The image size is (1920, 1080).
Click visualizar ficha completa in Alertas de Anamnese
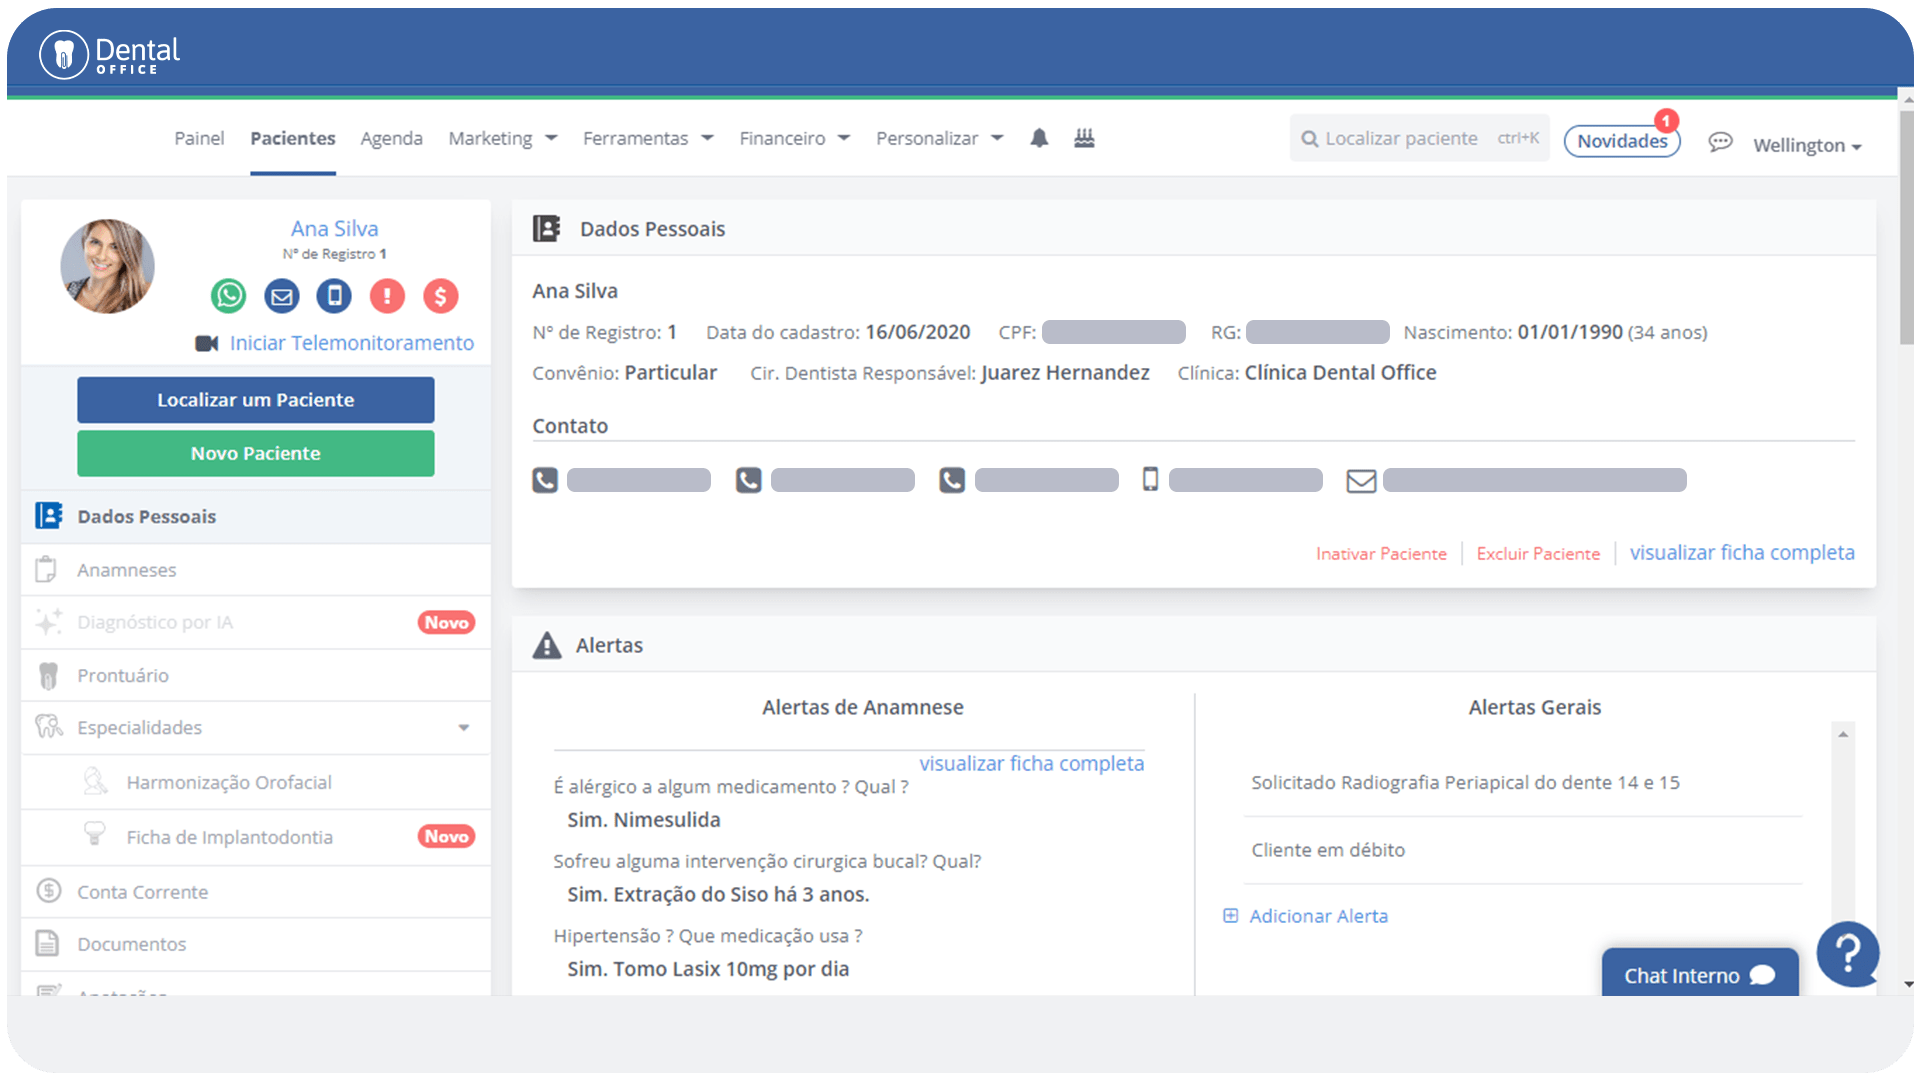(1031, 764)
